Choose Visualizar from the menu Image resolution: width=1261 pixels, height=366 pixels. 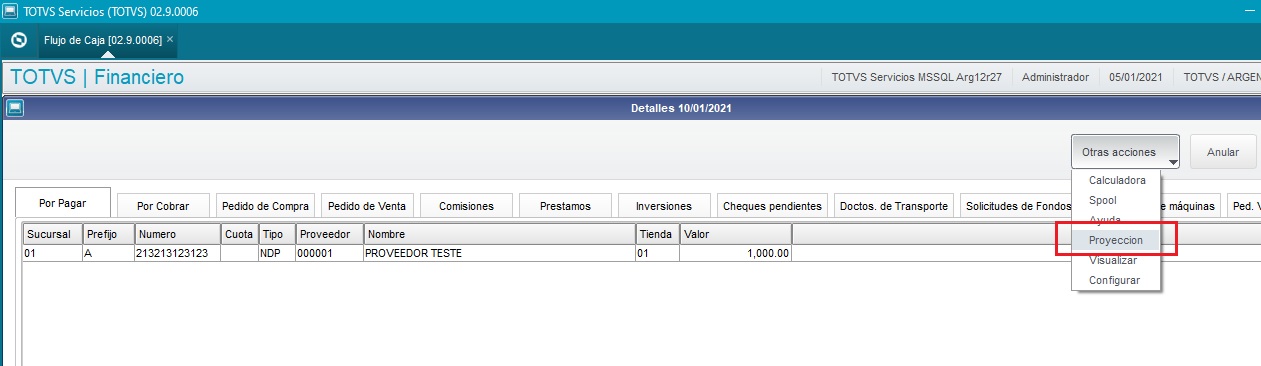[x=1117, y=260]
